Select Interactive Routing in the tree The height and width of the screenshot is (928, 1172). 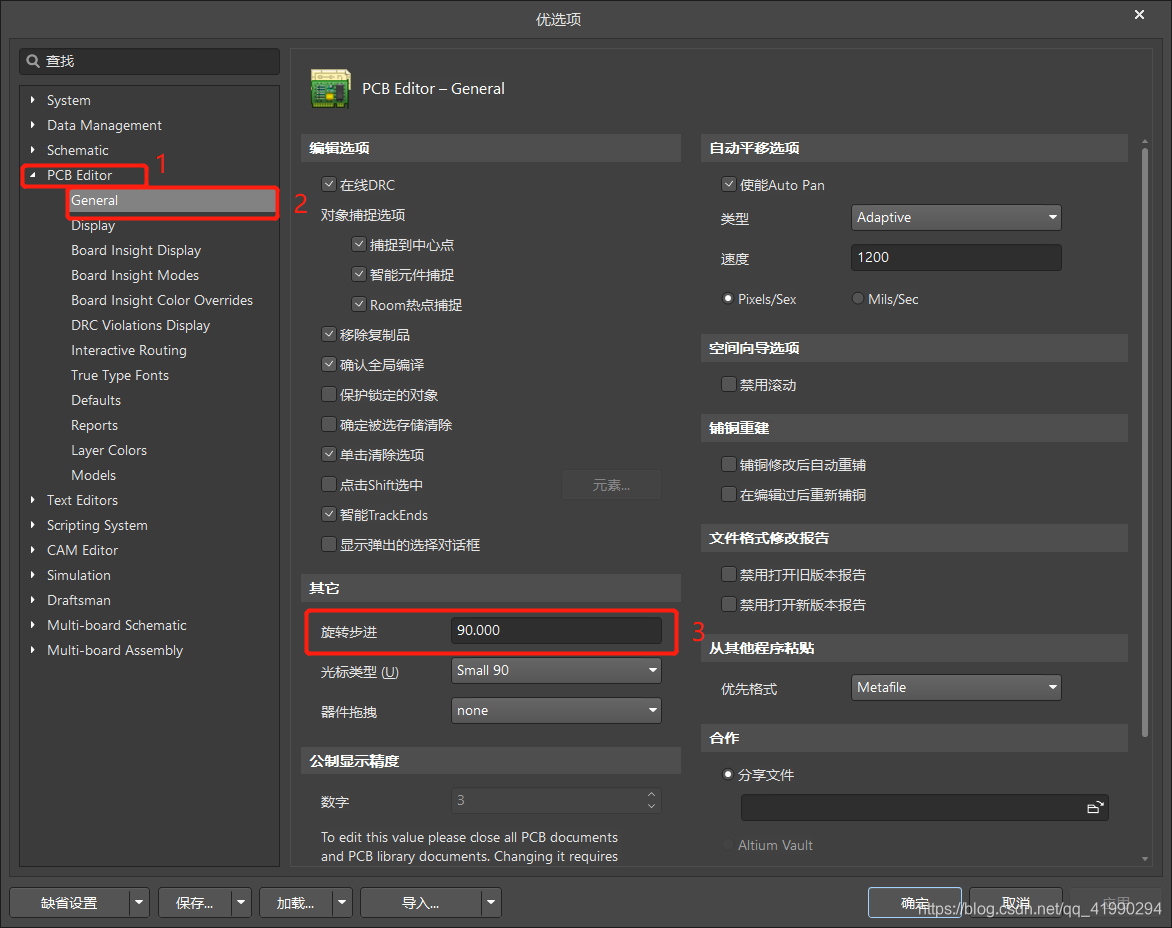128,350
